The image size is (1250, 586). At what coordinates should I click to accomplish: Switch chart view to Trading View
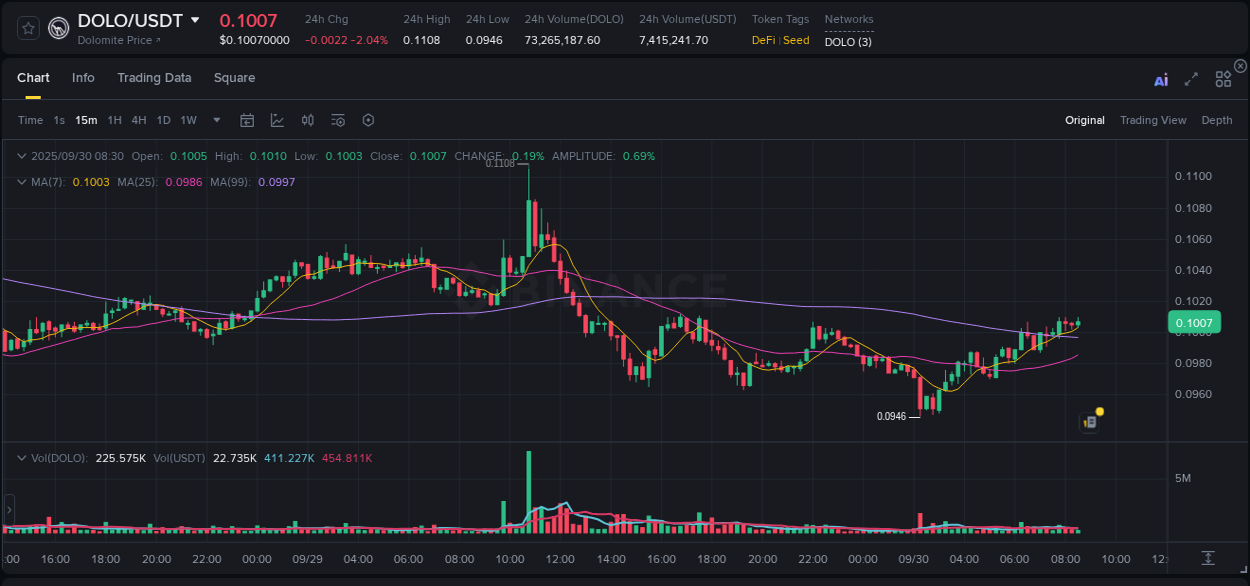click(1153, 120)
